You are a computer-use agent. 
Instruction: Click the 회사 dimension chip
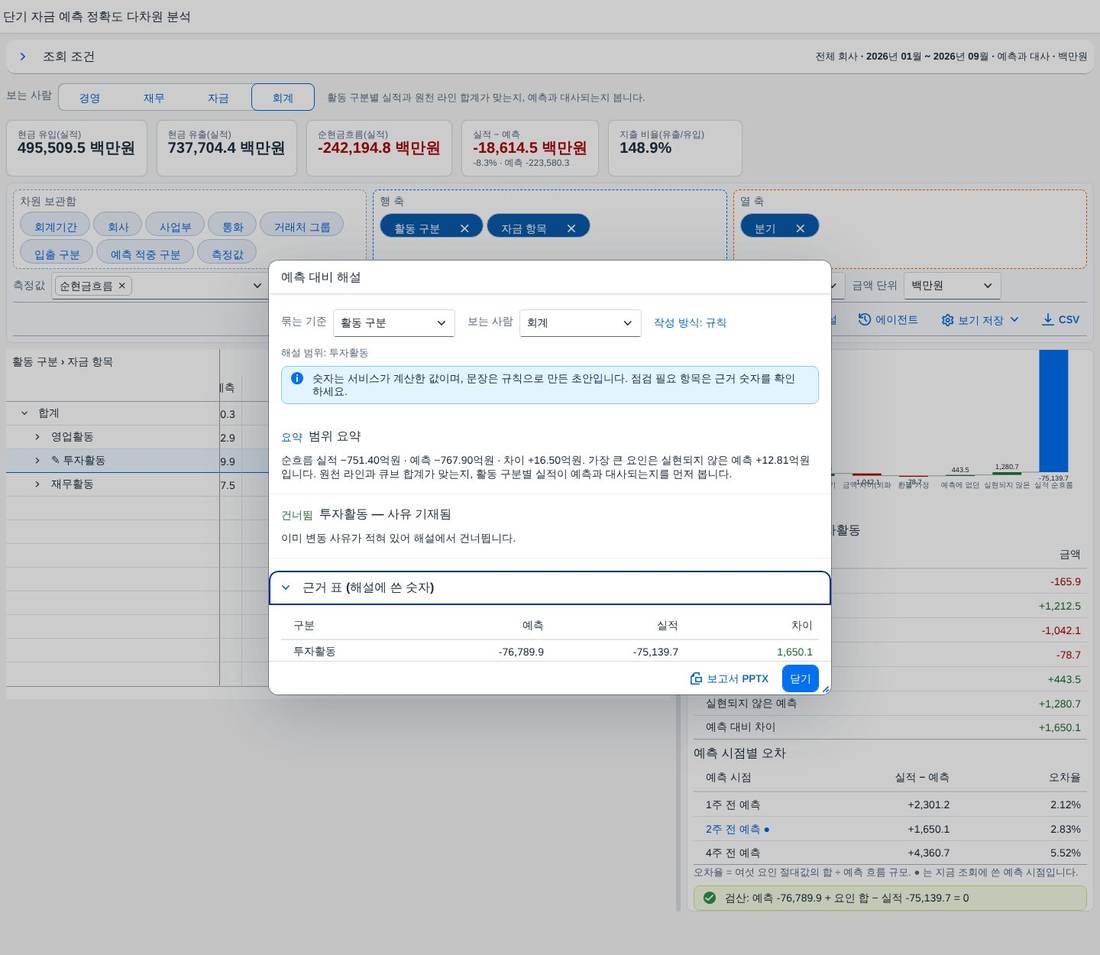point(118,227)
